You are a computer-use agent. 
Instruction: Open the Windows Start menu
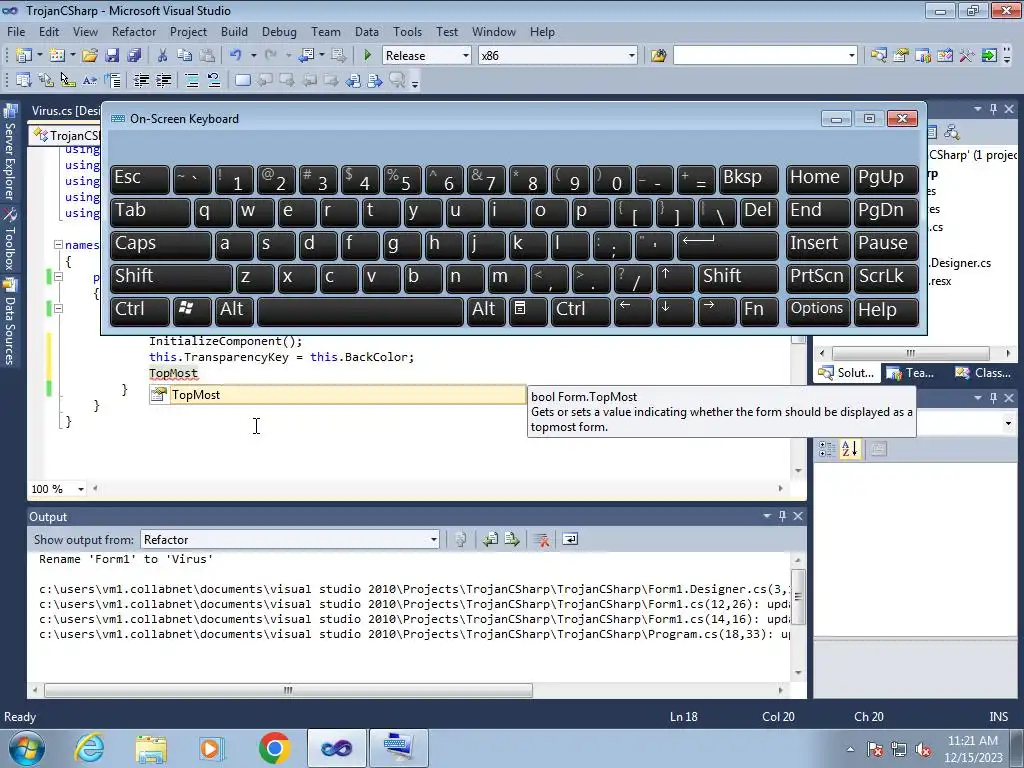pos(26,748)
